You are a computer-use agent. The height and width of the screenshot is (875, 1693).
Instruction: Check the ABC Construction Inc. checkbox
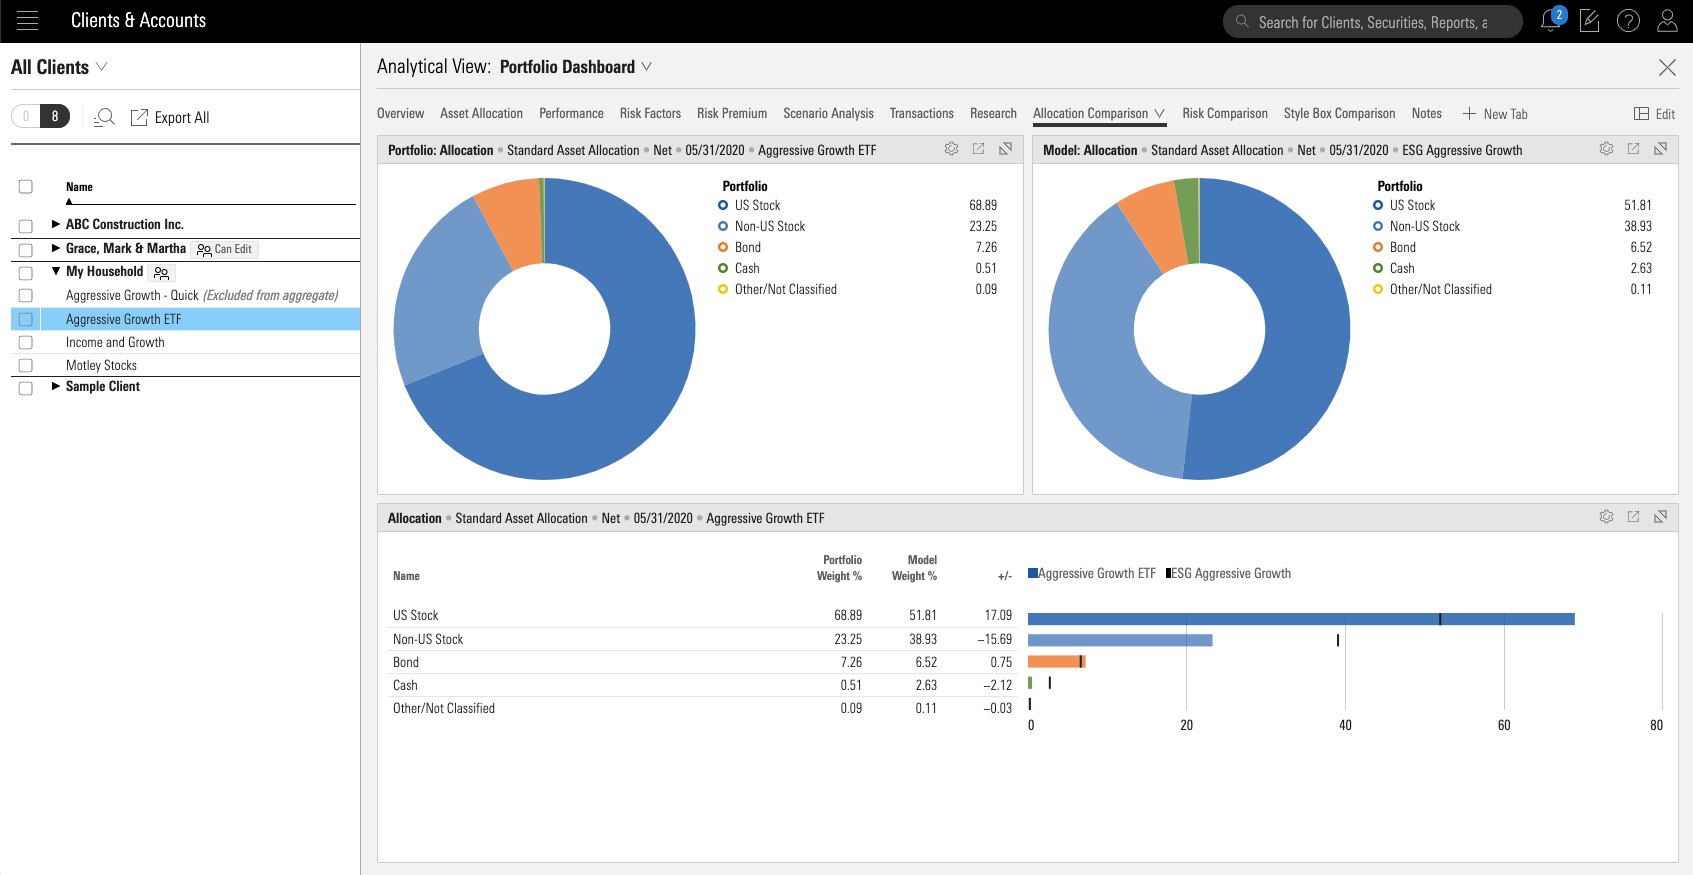click(26, 226)
